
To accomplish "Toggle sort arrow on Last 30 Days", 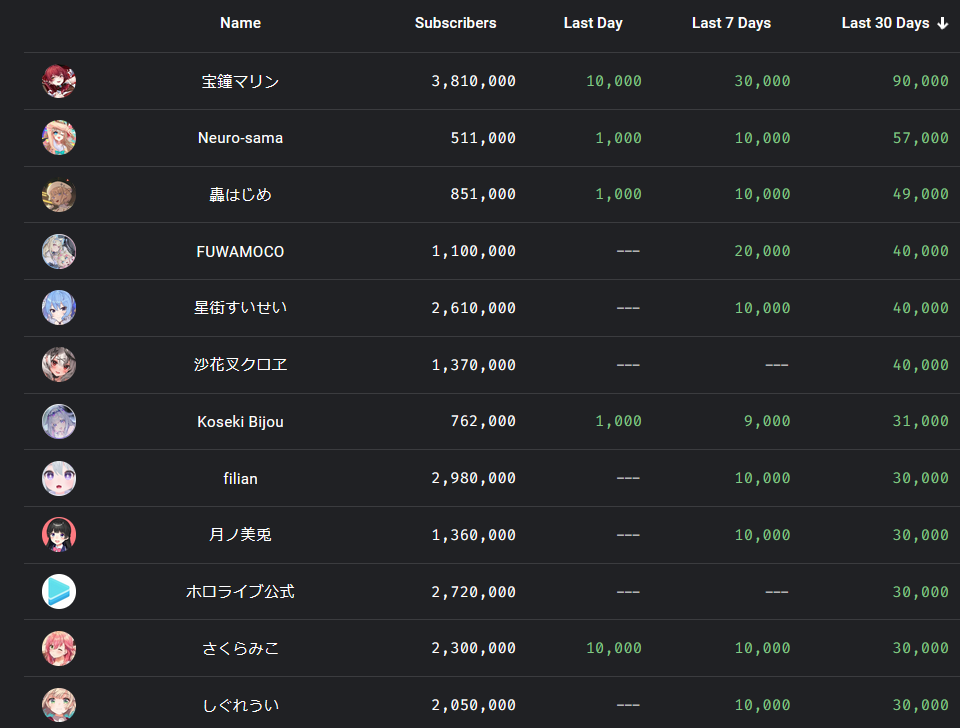I will (942, 23).
